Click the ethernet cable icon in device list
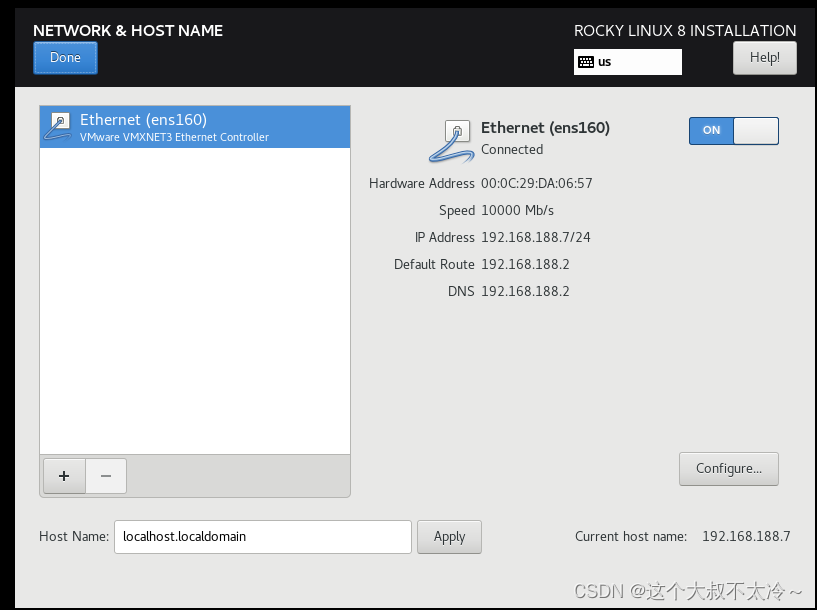 point(58,128)
